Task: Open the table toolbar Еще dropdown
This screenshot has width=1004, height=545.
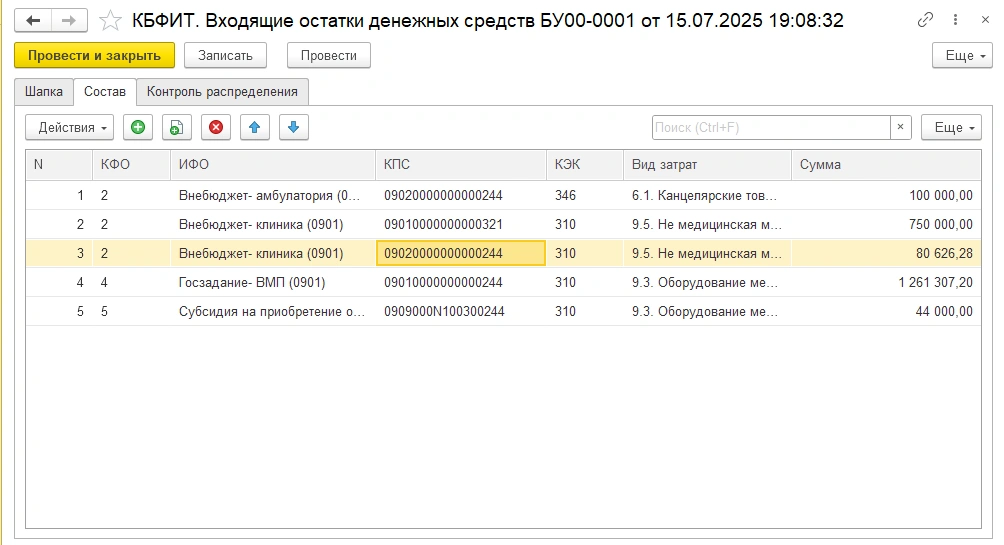Action: (951, 127)
